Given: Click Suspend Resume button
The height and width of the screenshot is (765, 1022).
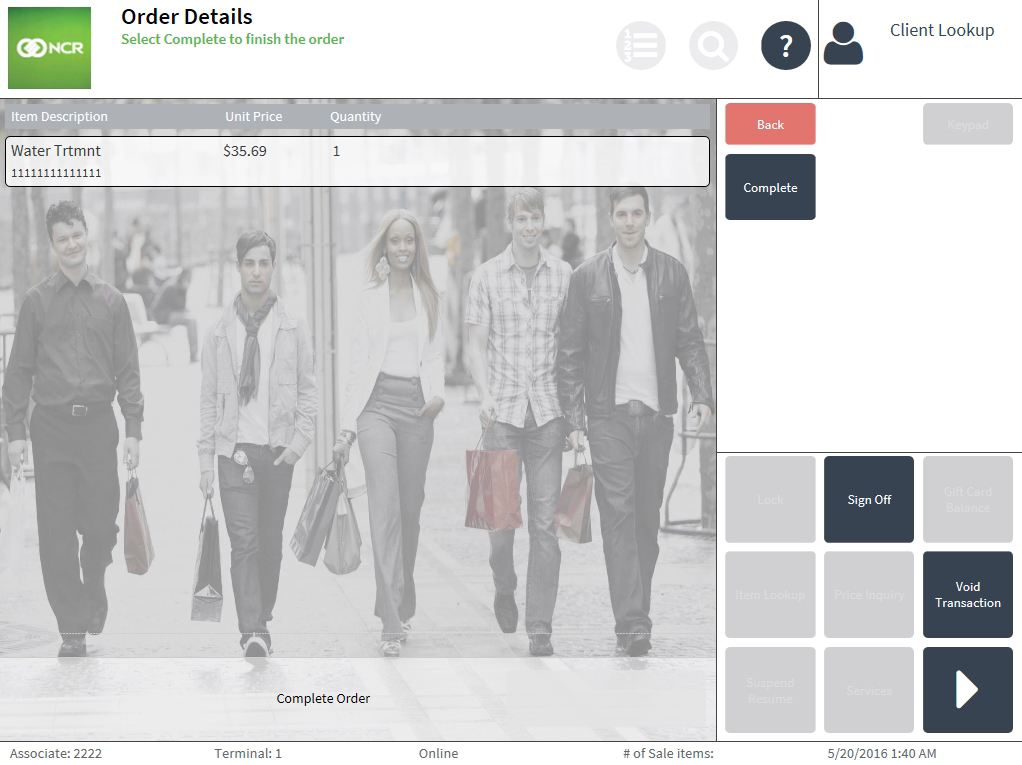Looking at the screenshot, I should pos(770,690).
